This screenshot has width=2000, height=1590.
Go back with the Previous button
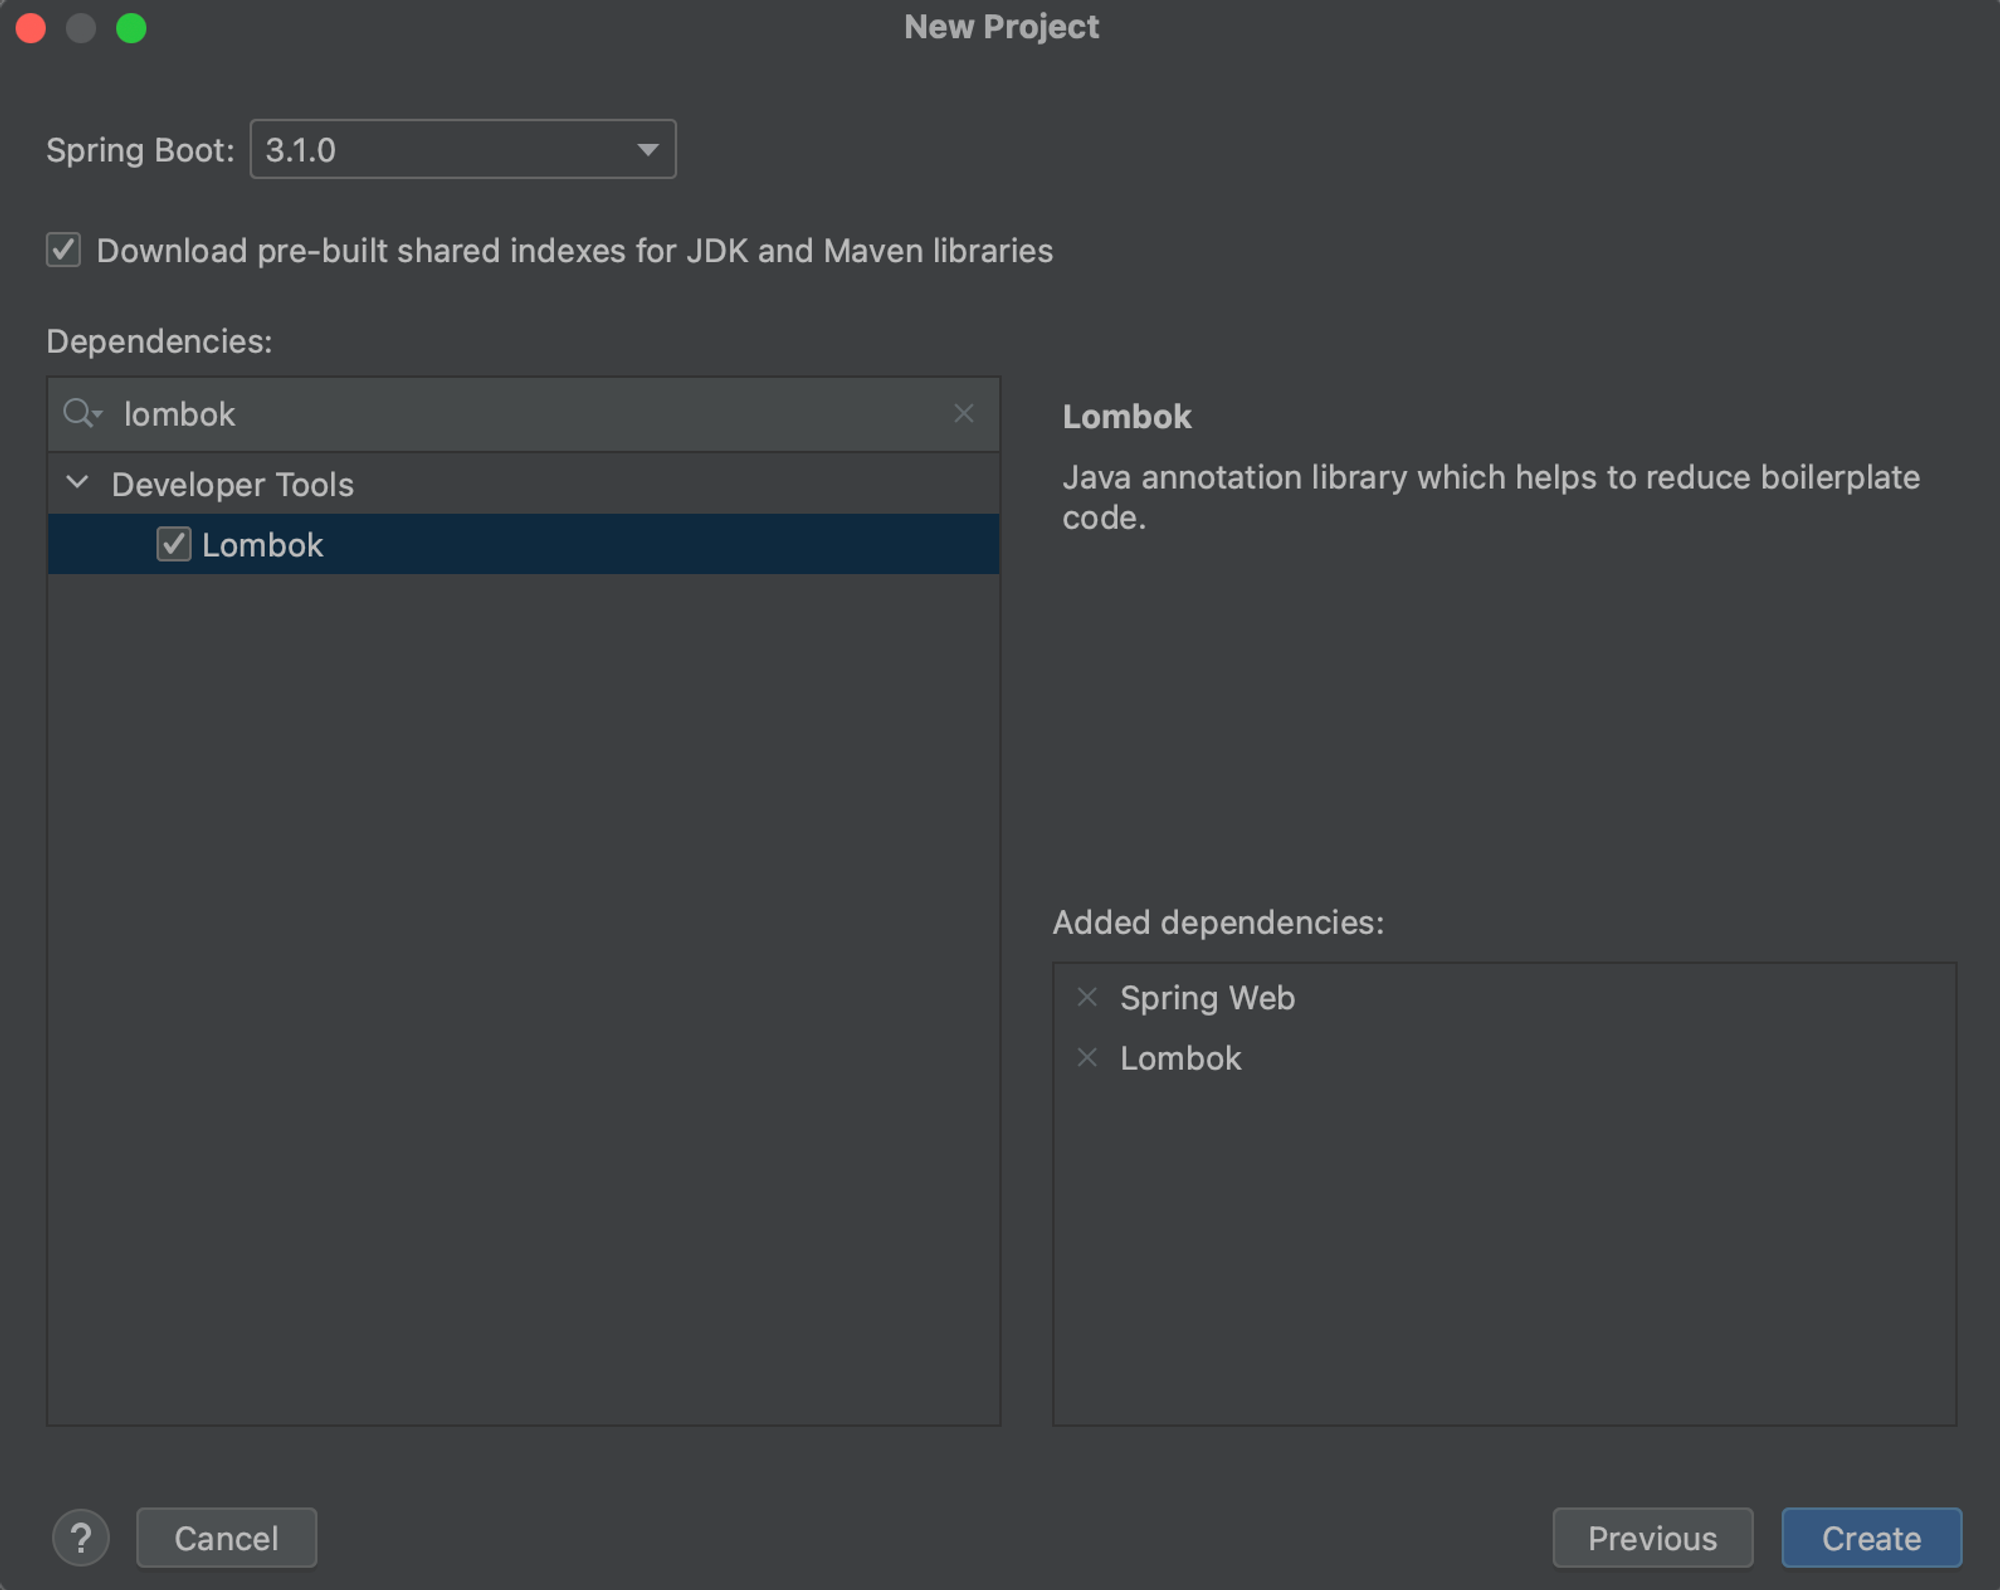(x=1652, y=1537)
